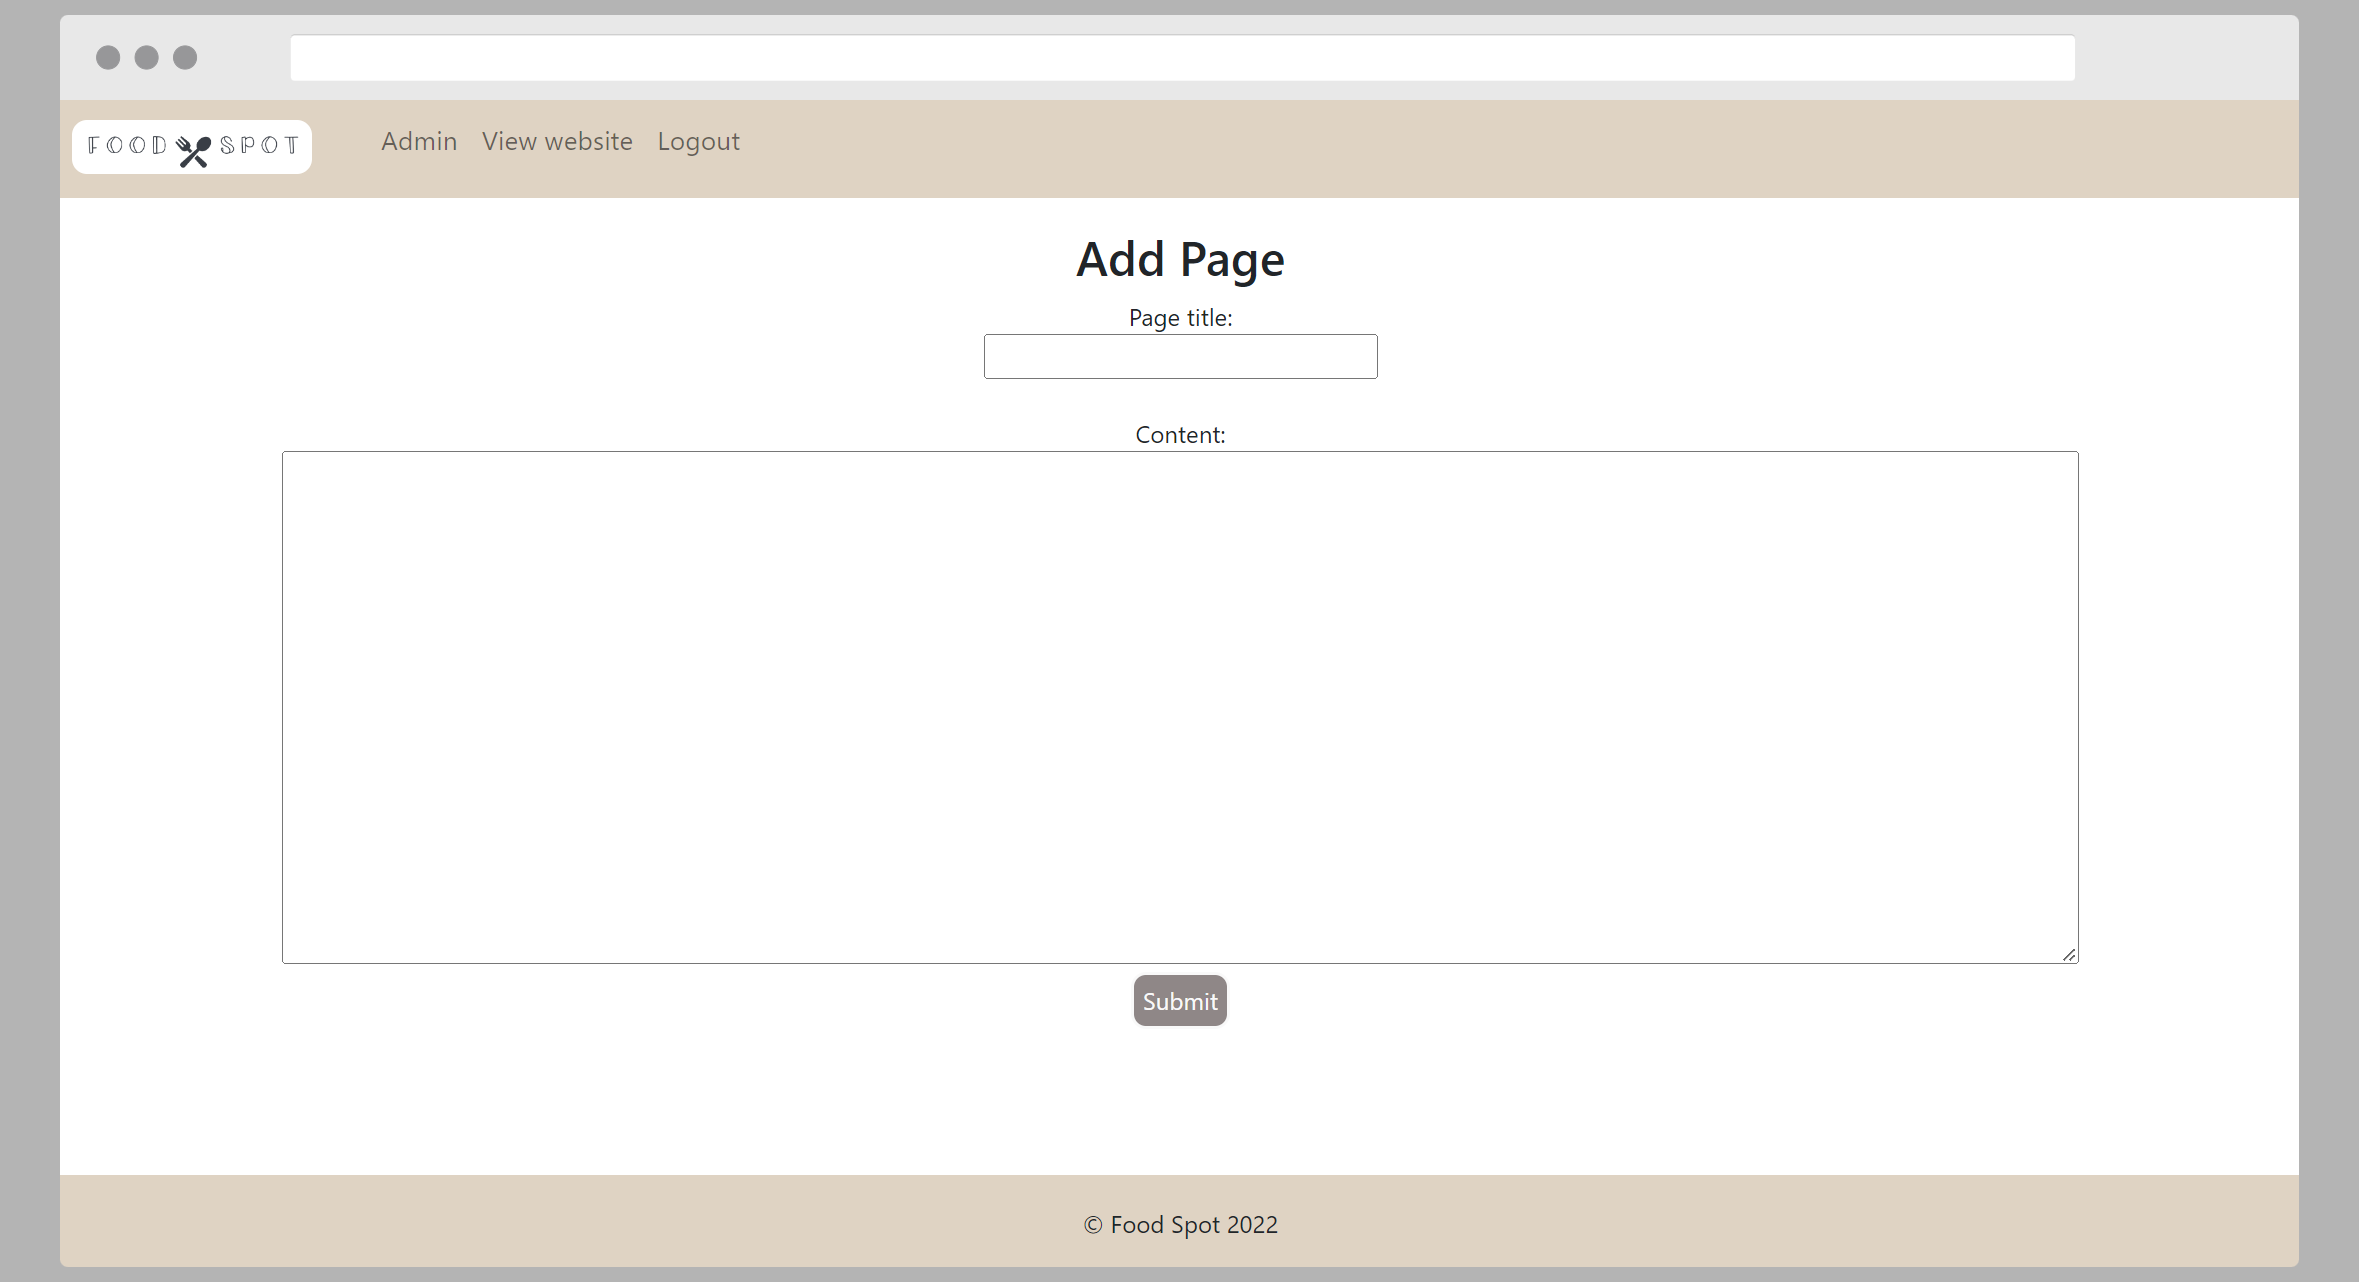Click the Page title label
The width and height of the screenshot is (2359, 1282).
(1180, 318)
